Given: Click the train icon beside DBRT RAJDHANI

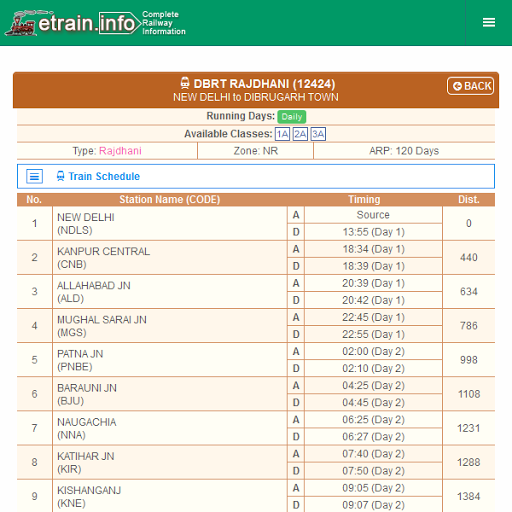Looking at the screenshot, I should coord(185,83).
